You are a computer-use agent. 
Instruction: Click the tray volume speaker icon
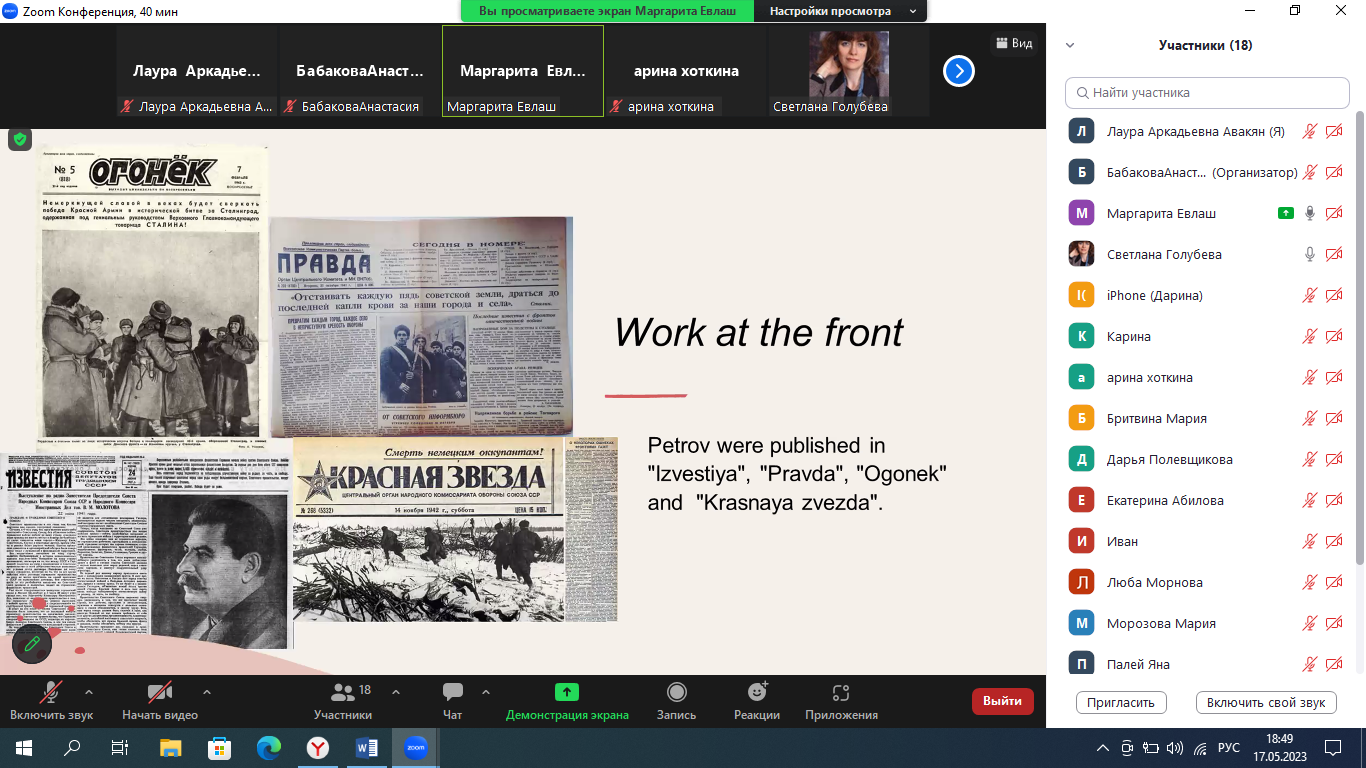point(1175,747)
